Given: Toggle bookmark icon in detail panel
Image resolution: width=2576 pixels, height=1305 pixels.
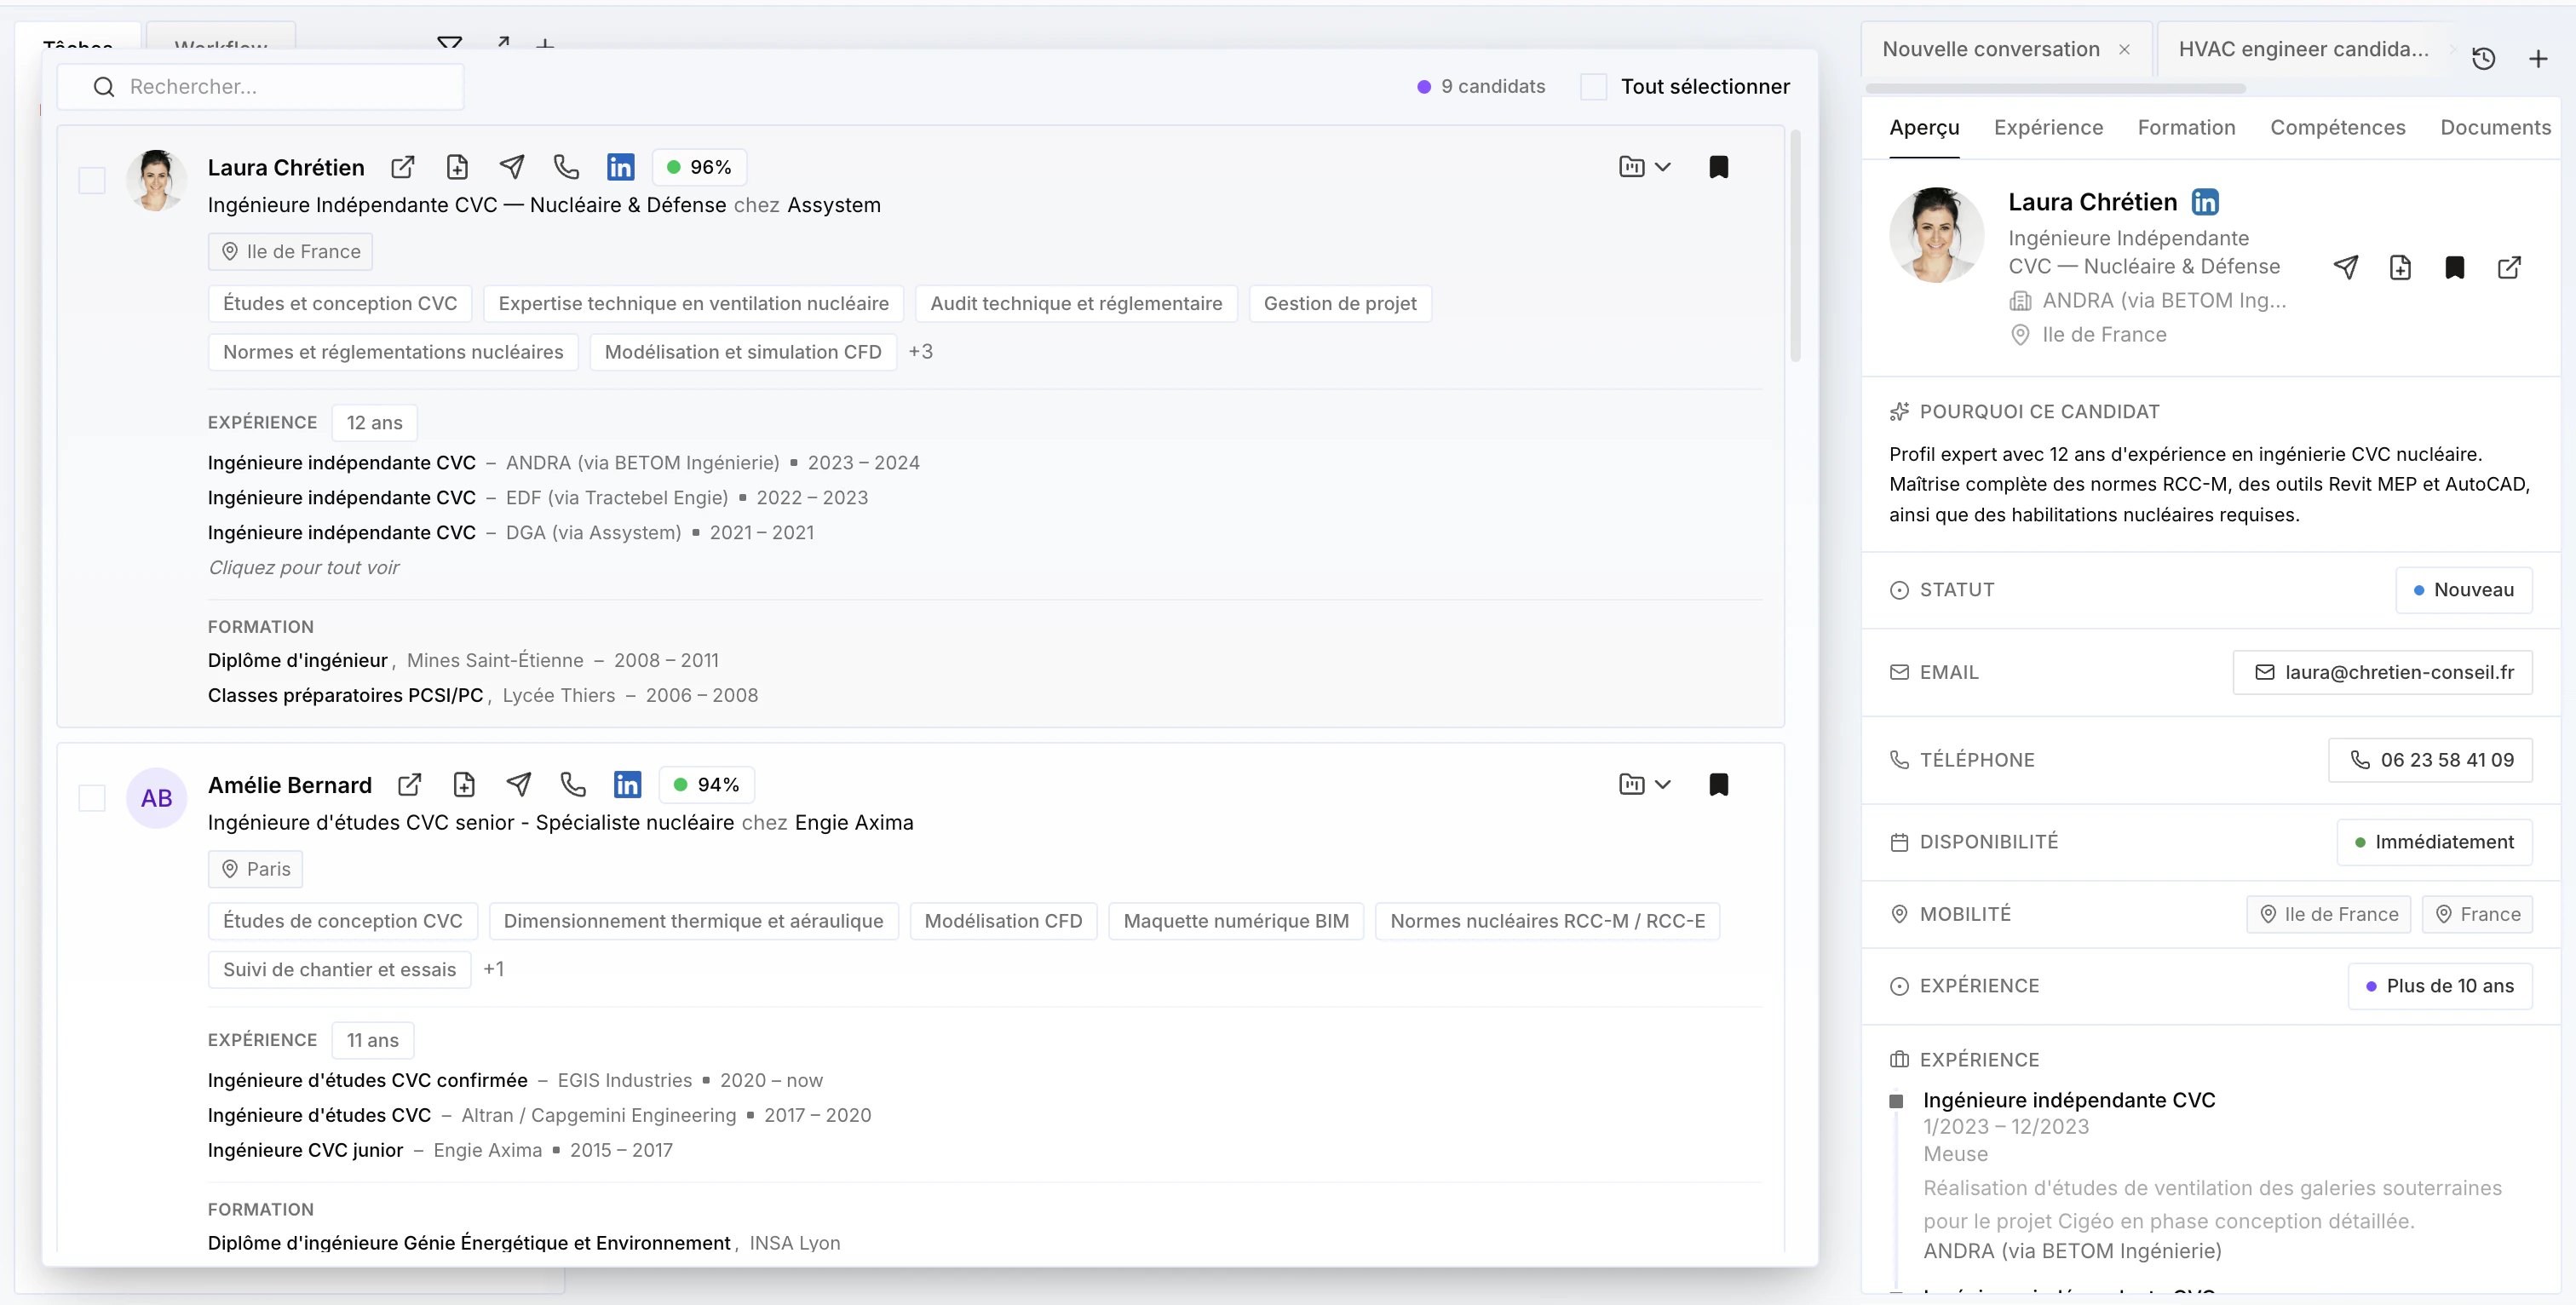Looking at the screenshot, I should coord(2454,267).
